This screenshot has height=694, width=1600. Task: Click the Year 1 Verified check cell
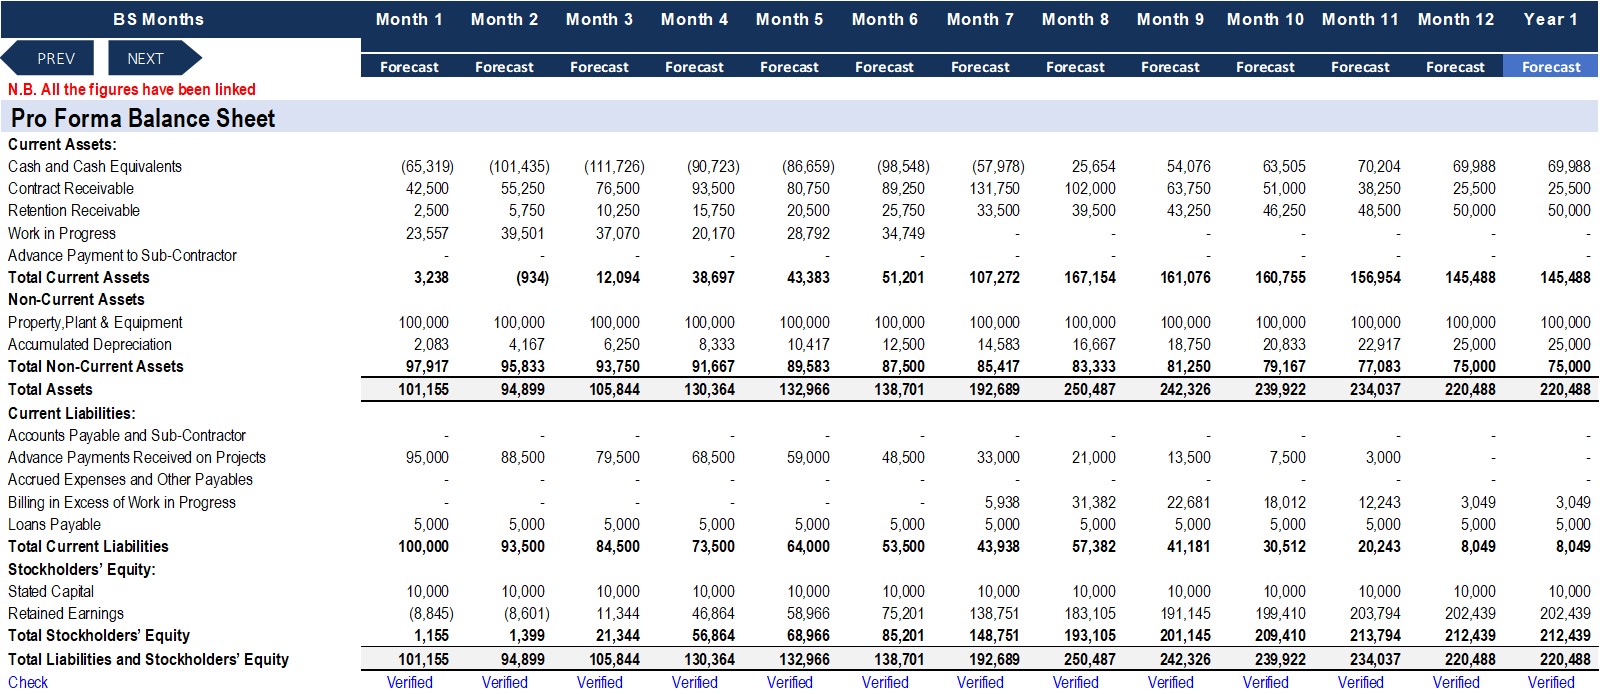coord(1551,682)
